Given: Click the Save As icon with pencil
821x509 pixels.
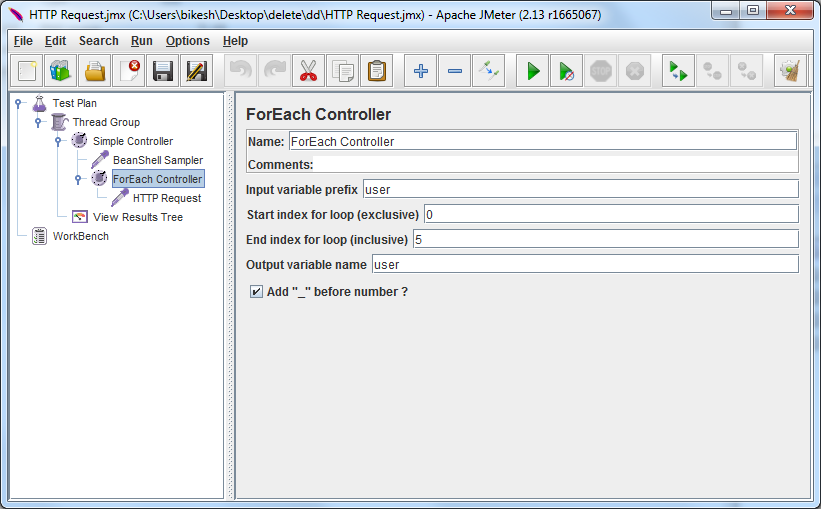Looking at the screenshot, I should (197, 71).
